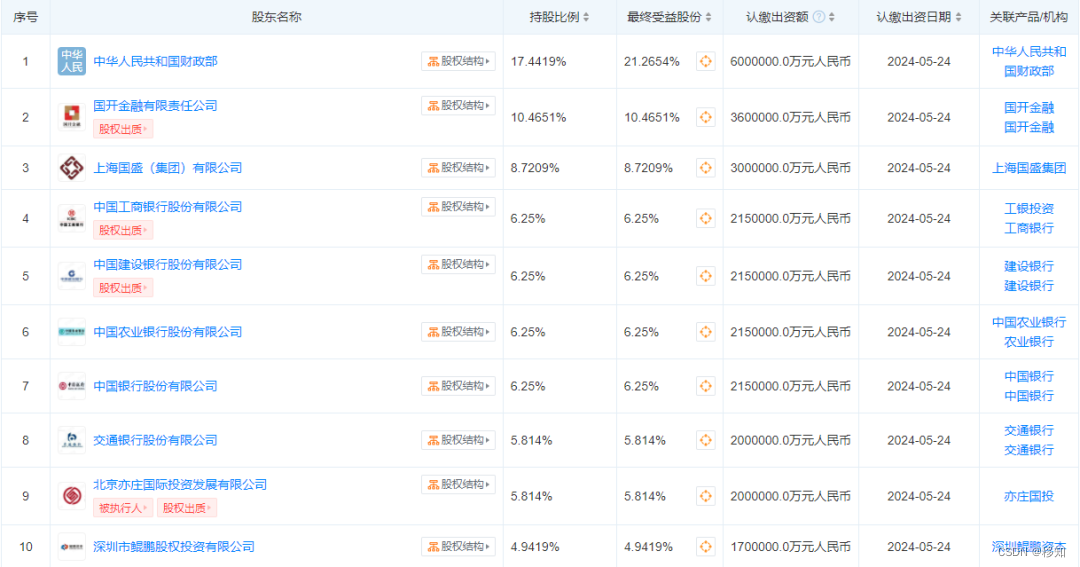This screenshot has height=567, width=1080.
Task: Click the 中国银行 logo icon
Action: point(72,386)
